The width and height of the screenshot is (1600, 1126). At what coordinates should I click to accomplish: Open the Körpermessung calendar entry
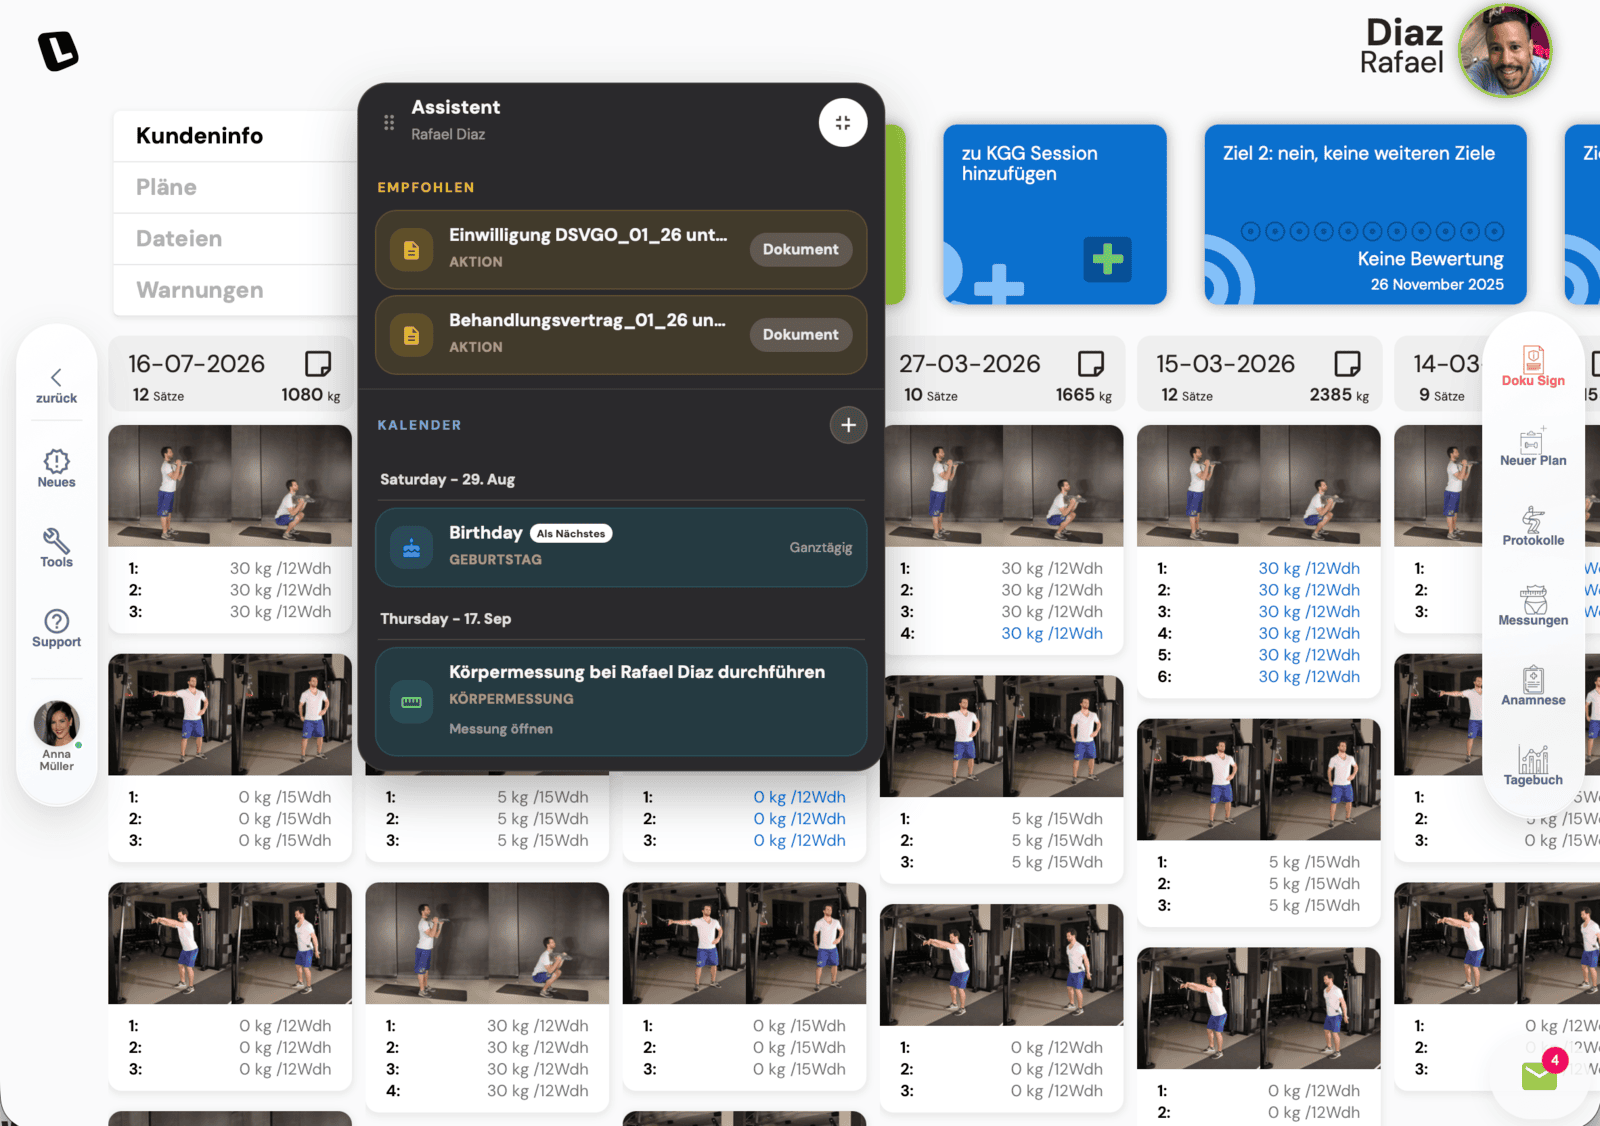[621, 701]
